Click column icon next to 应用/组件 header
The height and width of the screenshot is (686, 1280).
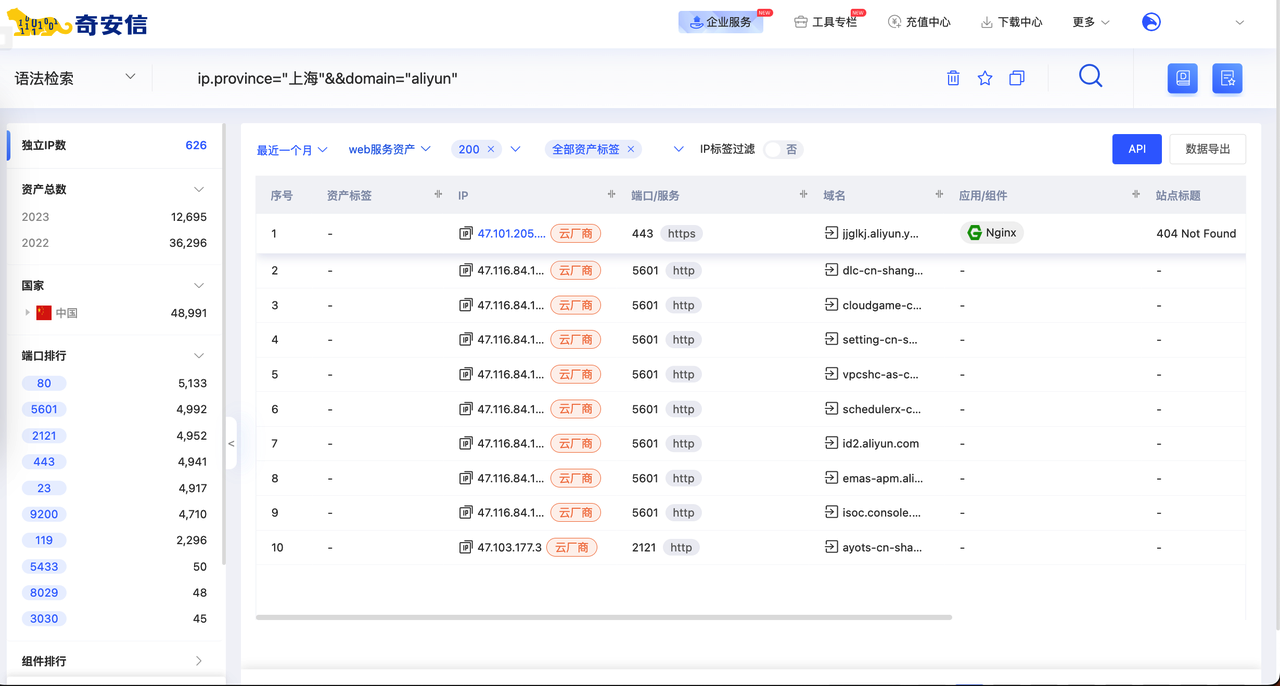coord(1135,195)
